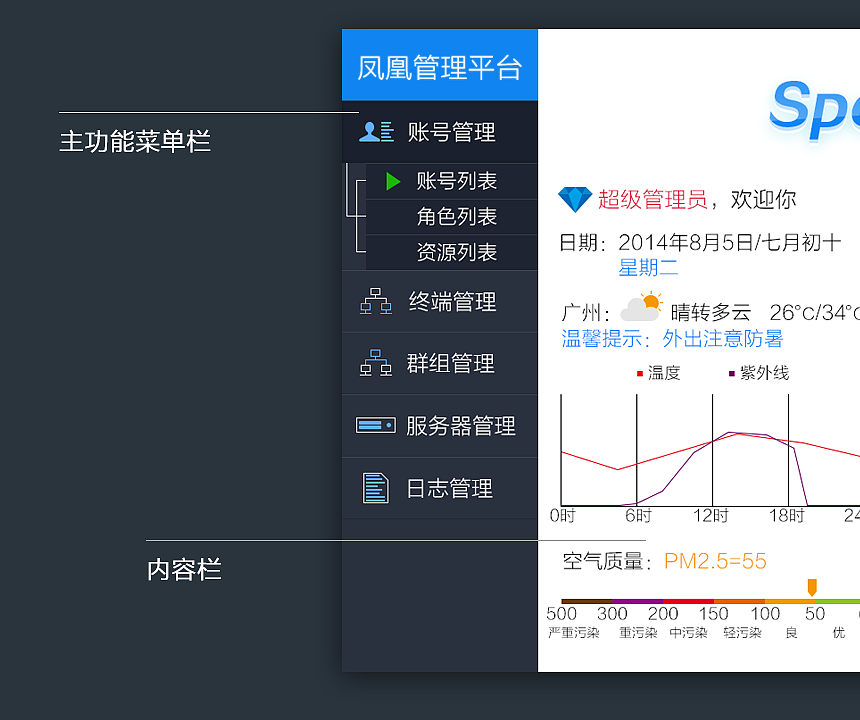Click the 500 scale value
Image resolution: width=860 pixels, height=720 pixels.
click(561, 613)
